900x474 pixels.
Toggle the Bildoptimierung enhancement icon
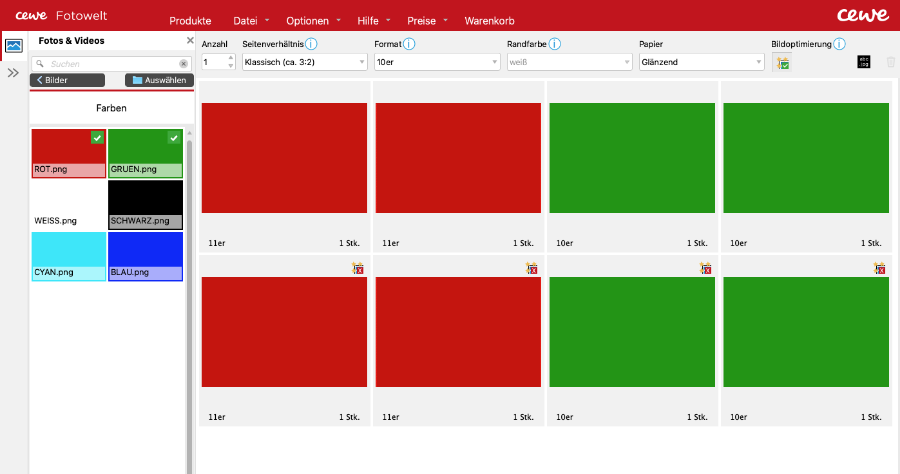pyautogui.click(x=782, y=62)
